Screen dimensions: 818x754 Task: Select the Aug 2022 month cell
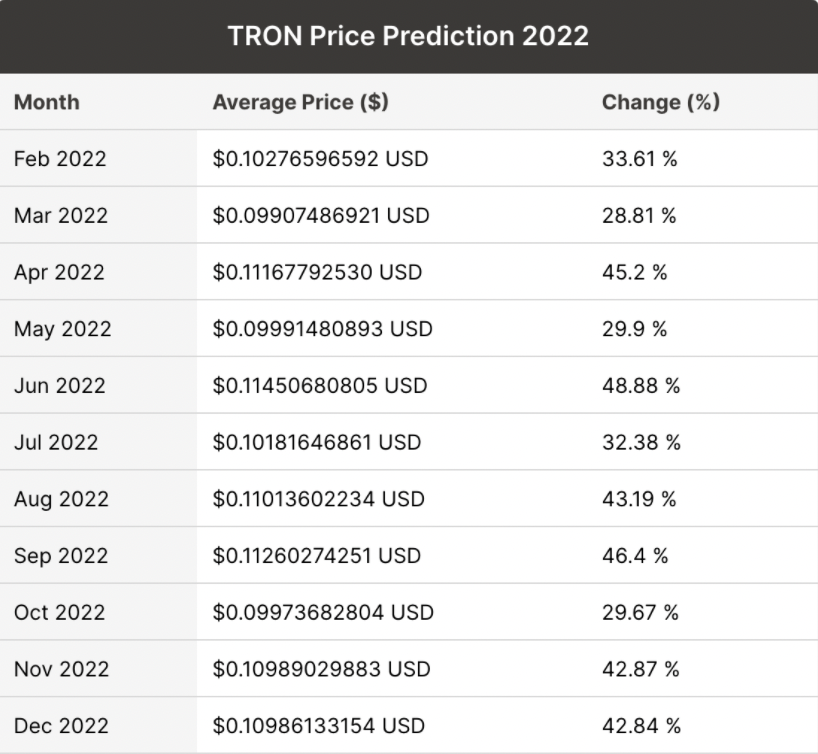point(62,499)
